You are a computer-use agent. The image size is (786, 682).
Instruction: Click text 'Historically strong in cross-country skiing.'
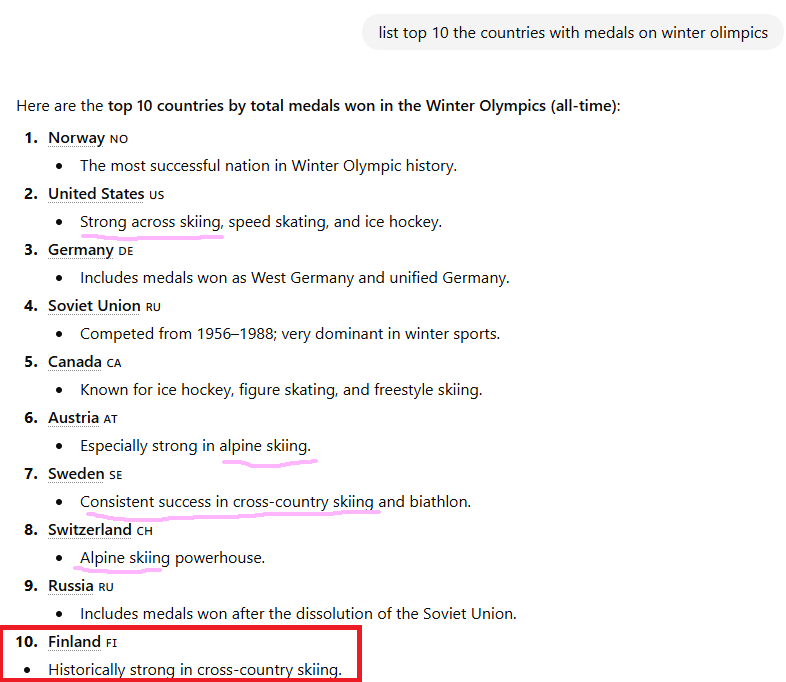[195, 670]
